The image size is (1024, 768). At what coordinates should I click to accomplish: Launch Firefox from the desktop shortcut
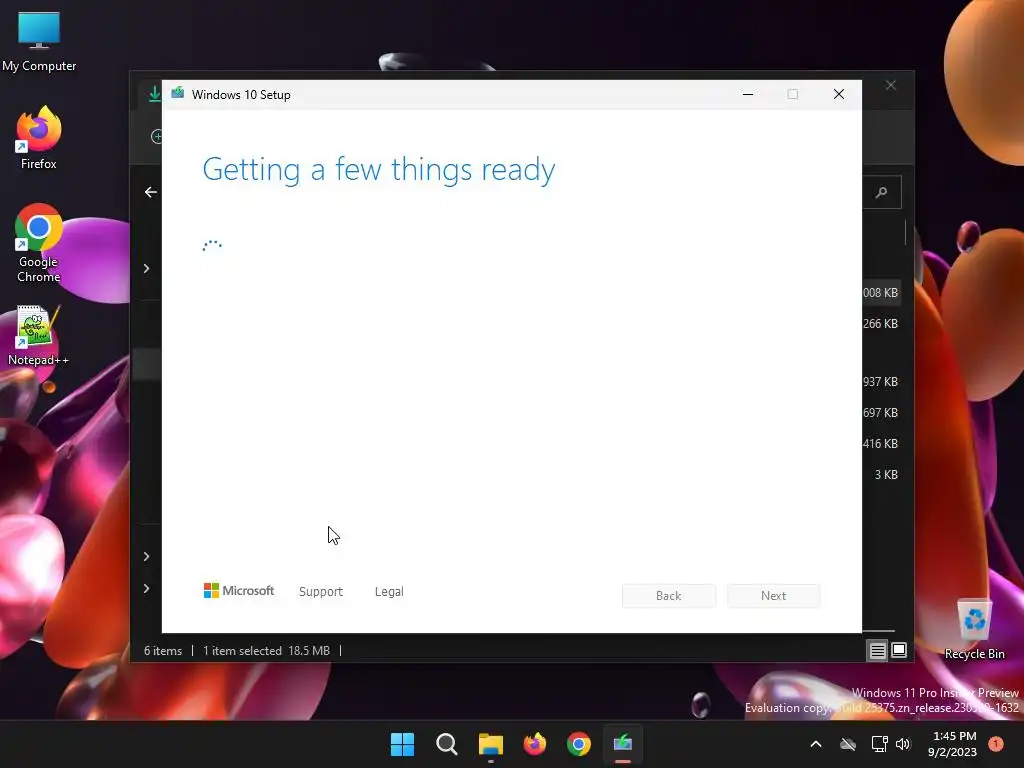[39, 138]
